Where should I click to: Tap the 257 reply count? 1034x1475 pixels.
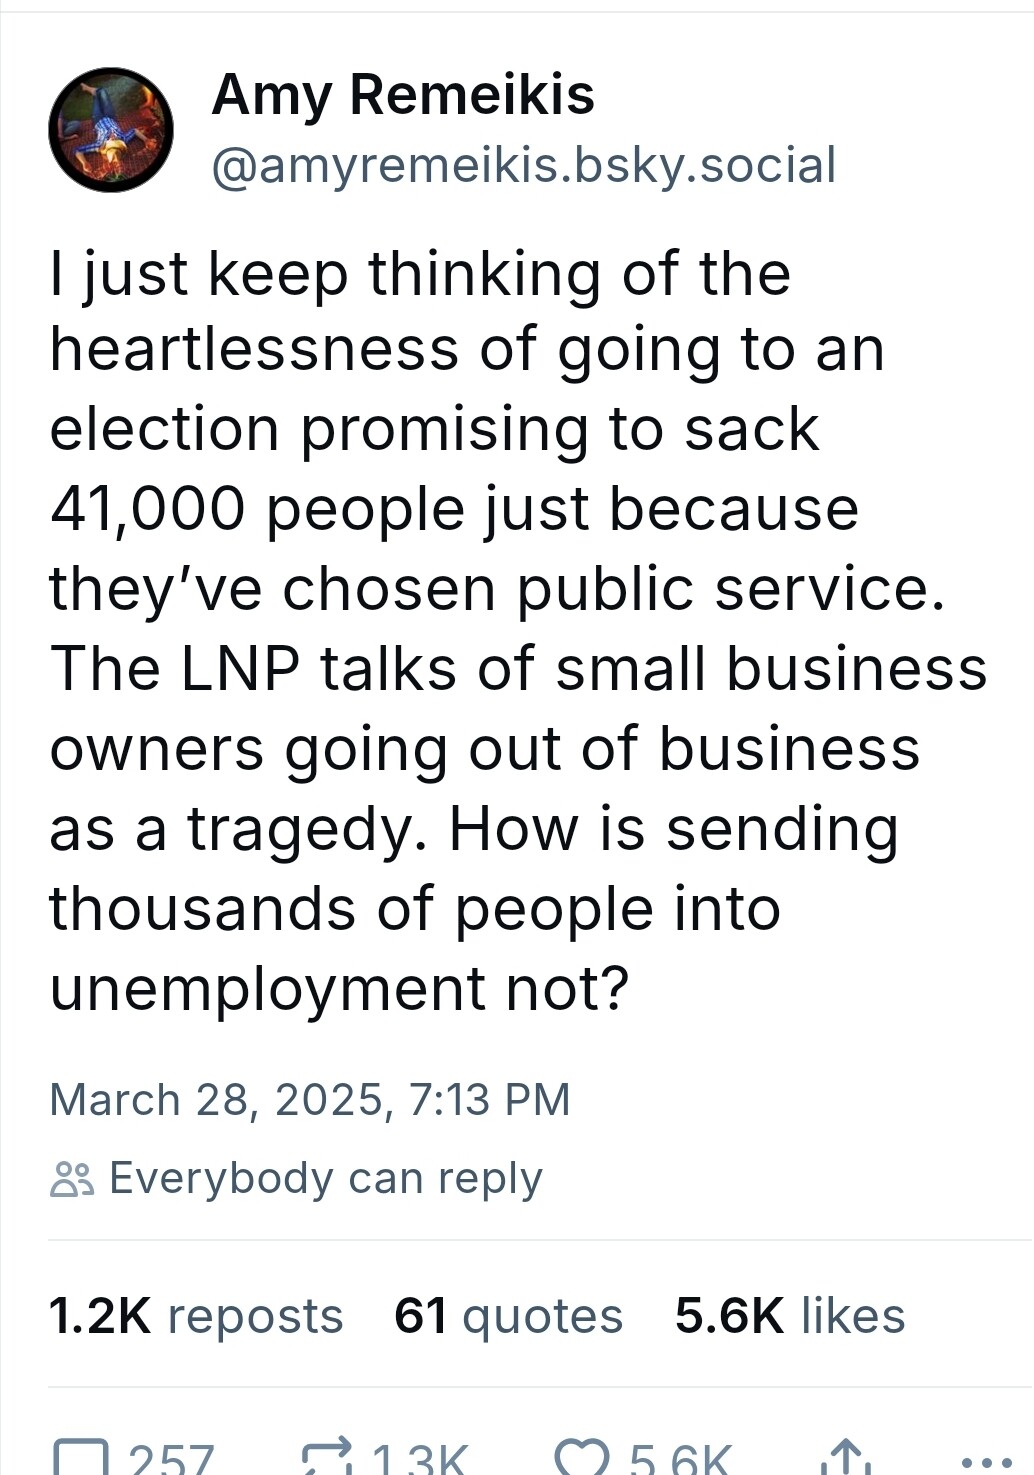tap(172, 1458)
